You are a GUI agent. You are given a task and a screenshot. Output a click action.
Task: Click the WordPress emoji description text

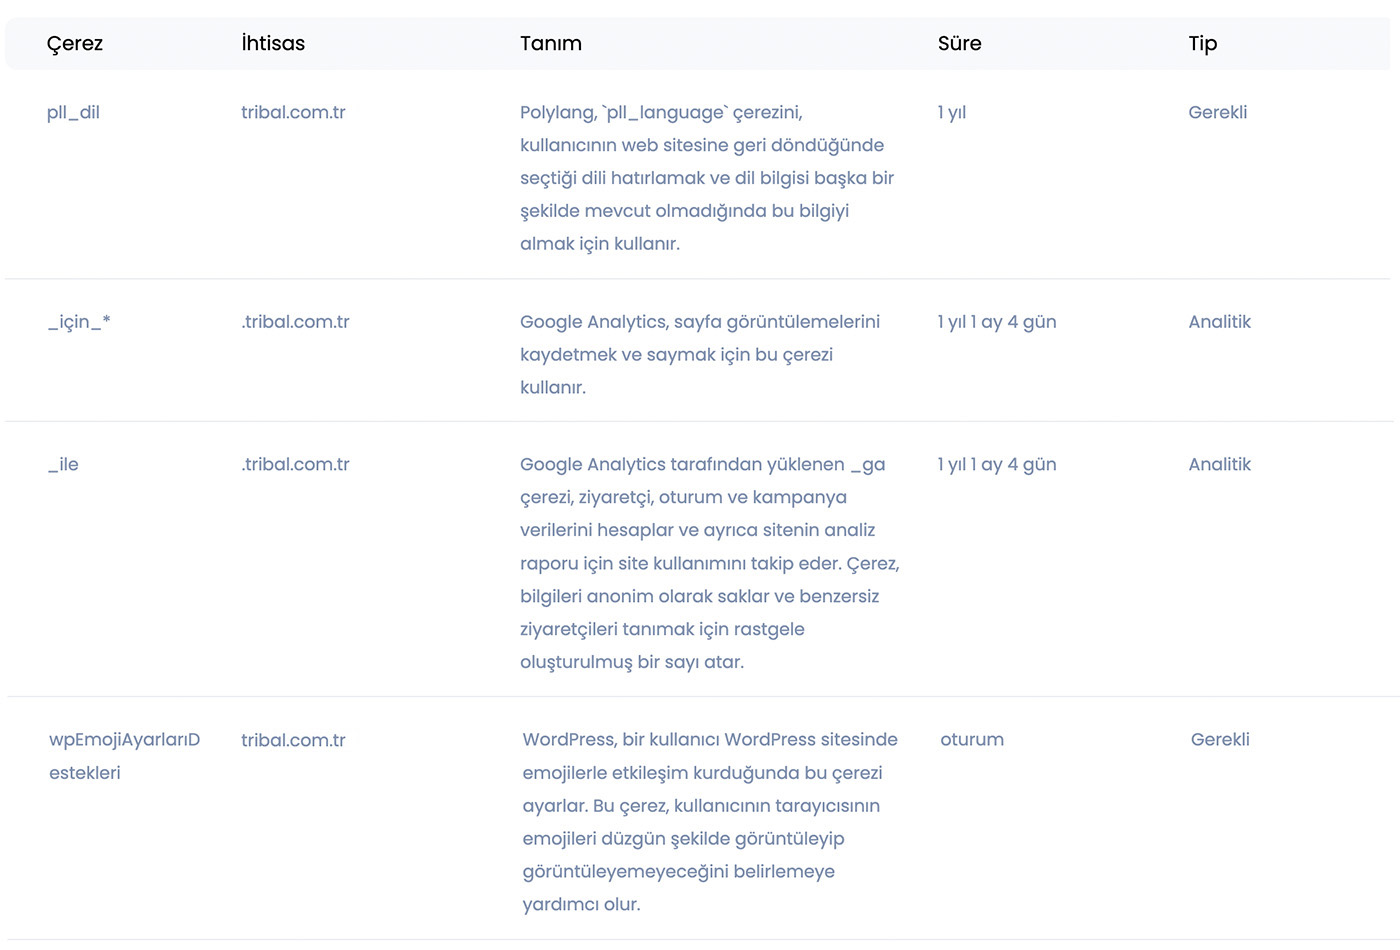pyautogui.click(x=710, y=822)
